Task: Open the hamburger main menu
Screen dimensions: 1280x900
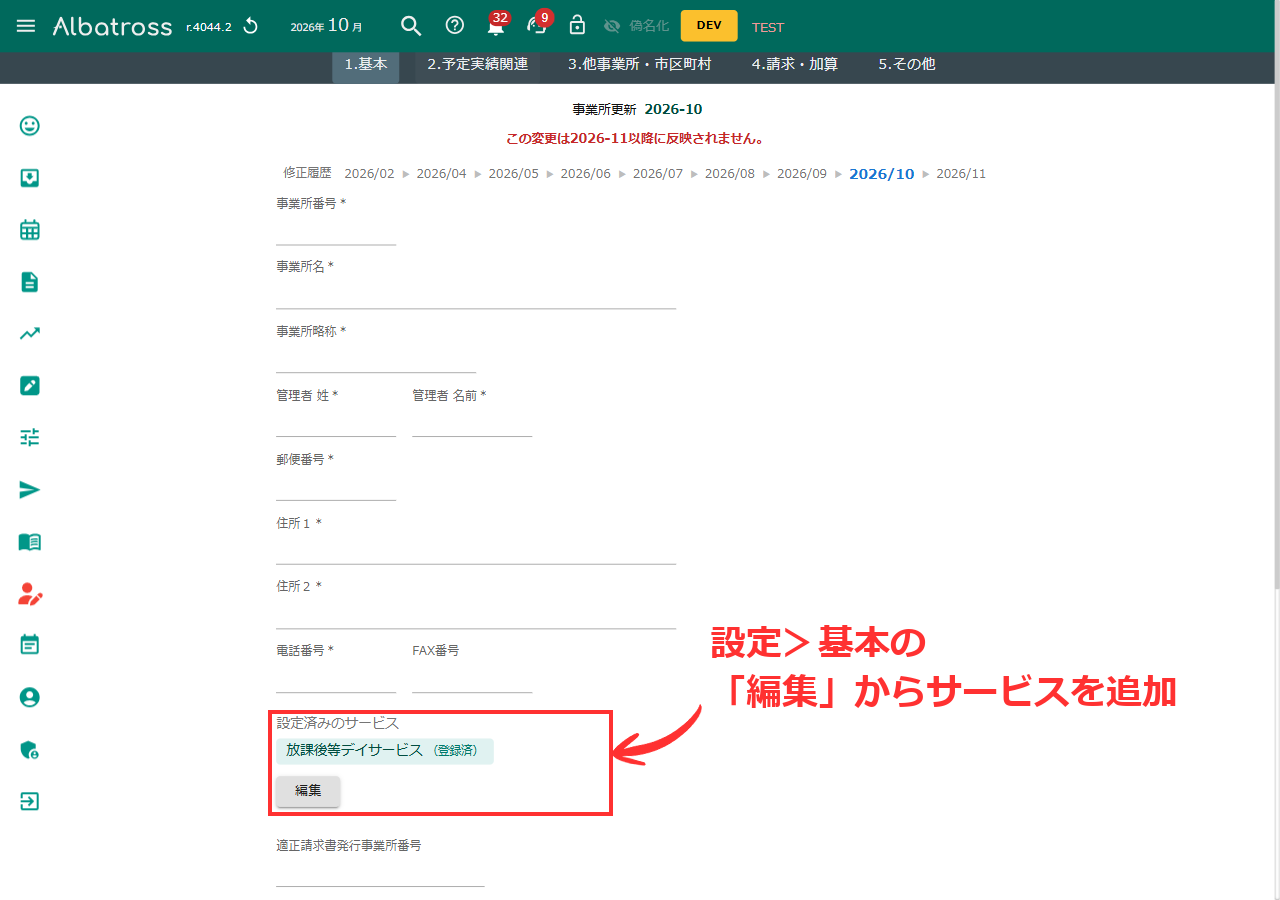Action: click(26, 26)
